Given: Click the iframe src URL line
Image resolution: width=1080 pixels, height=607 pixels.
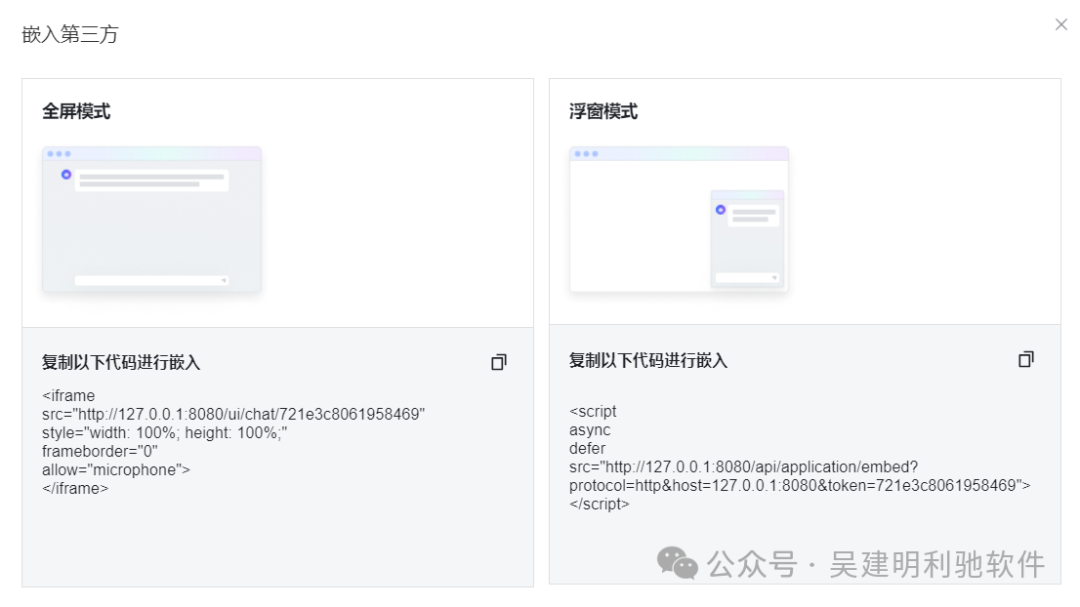Looking at the screenshot, I should [x=233, y=414].
